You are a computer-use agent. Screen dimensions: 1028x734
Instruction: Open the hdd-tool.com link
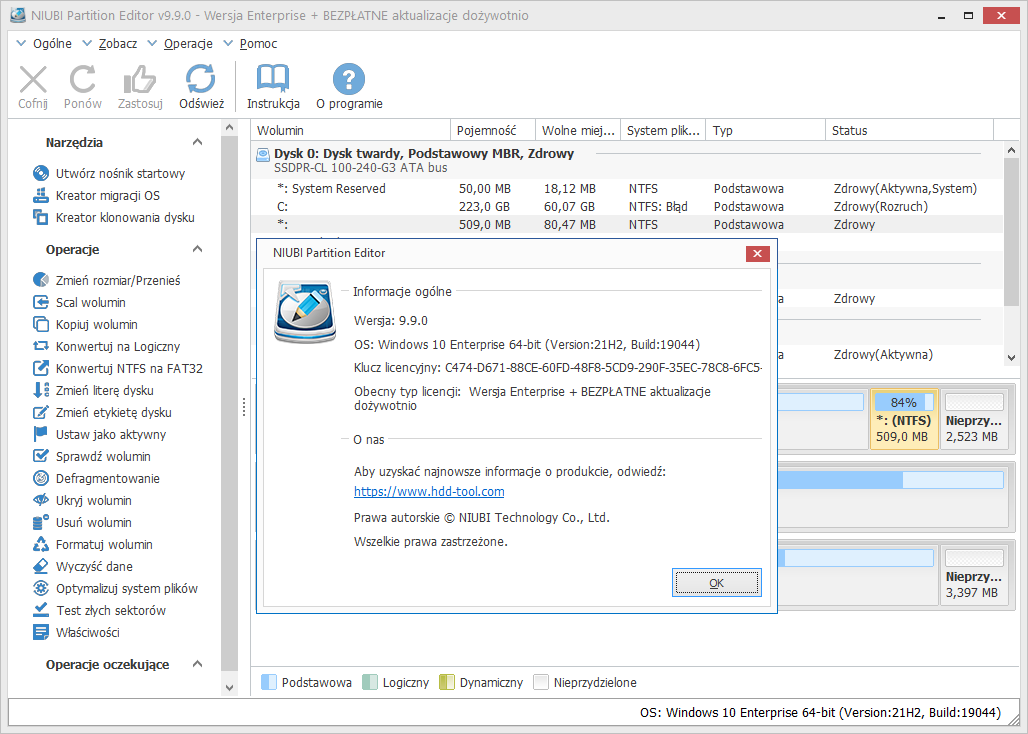tap(429, 492)
